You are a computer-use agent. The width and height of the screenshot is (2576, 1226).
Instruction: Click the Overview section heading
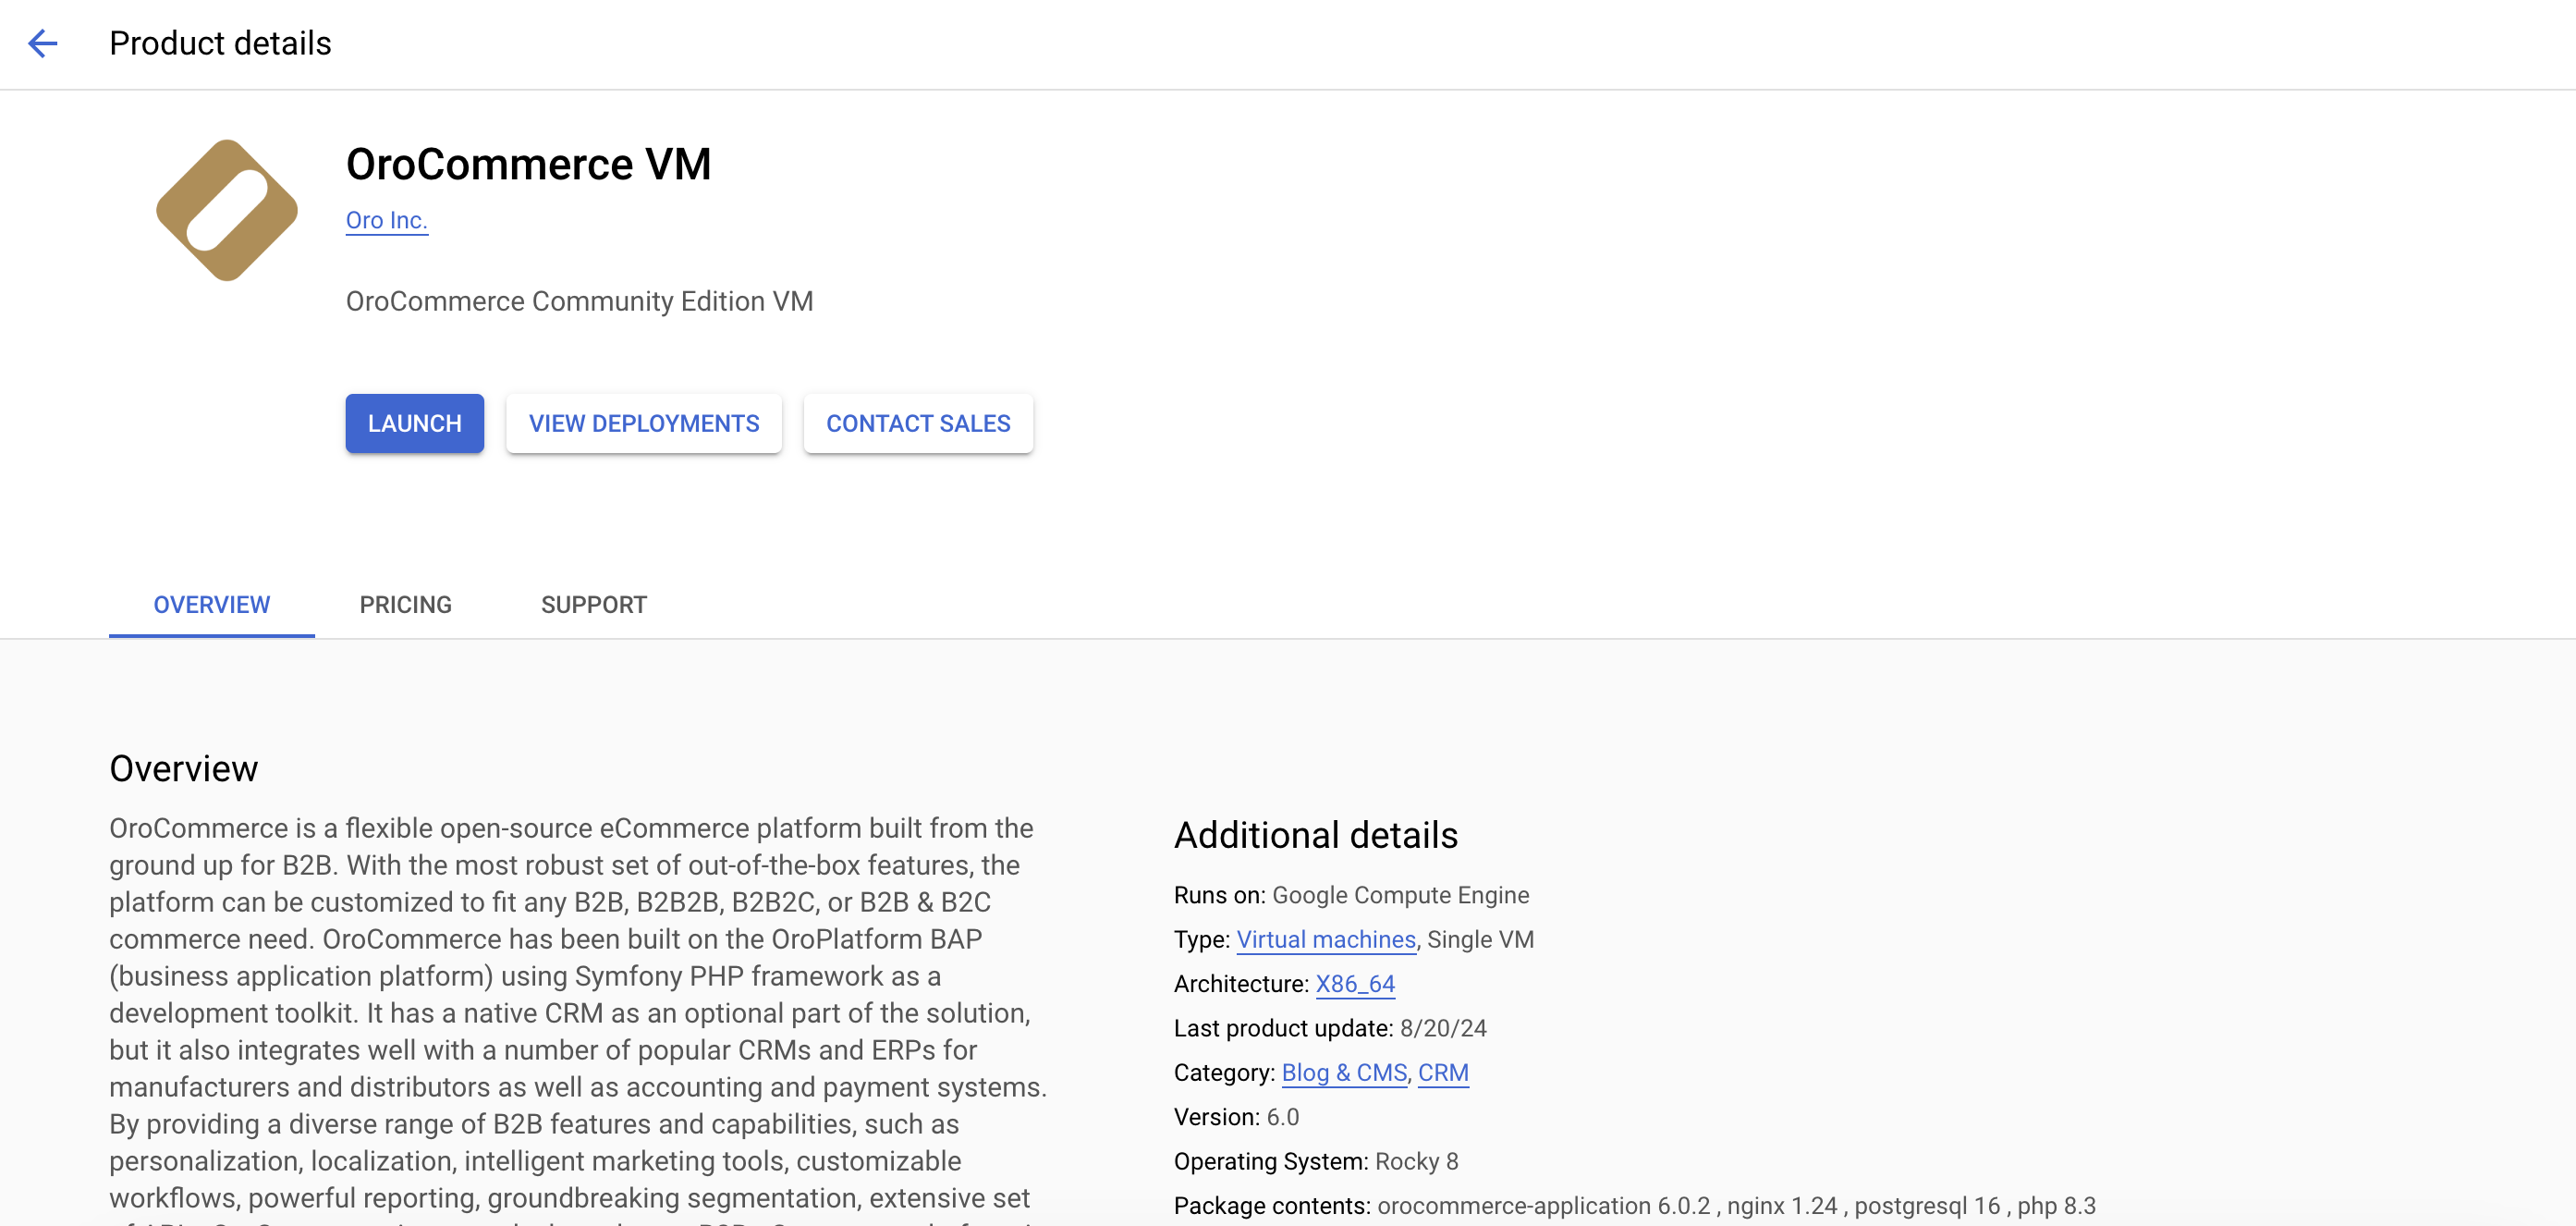point(183,768)
